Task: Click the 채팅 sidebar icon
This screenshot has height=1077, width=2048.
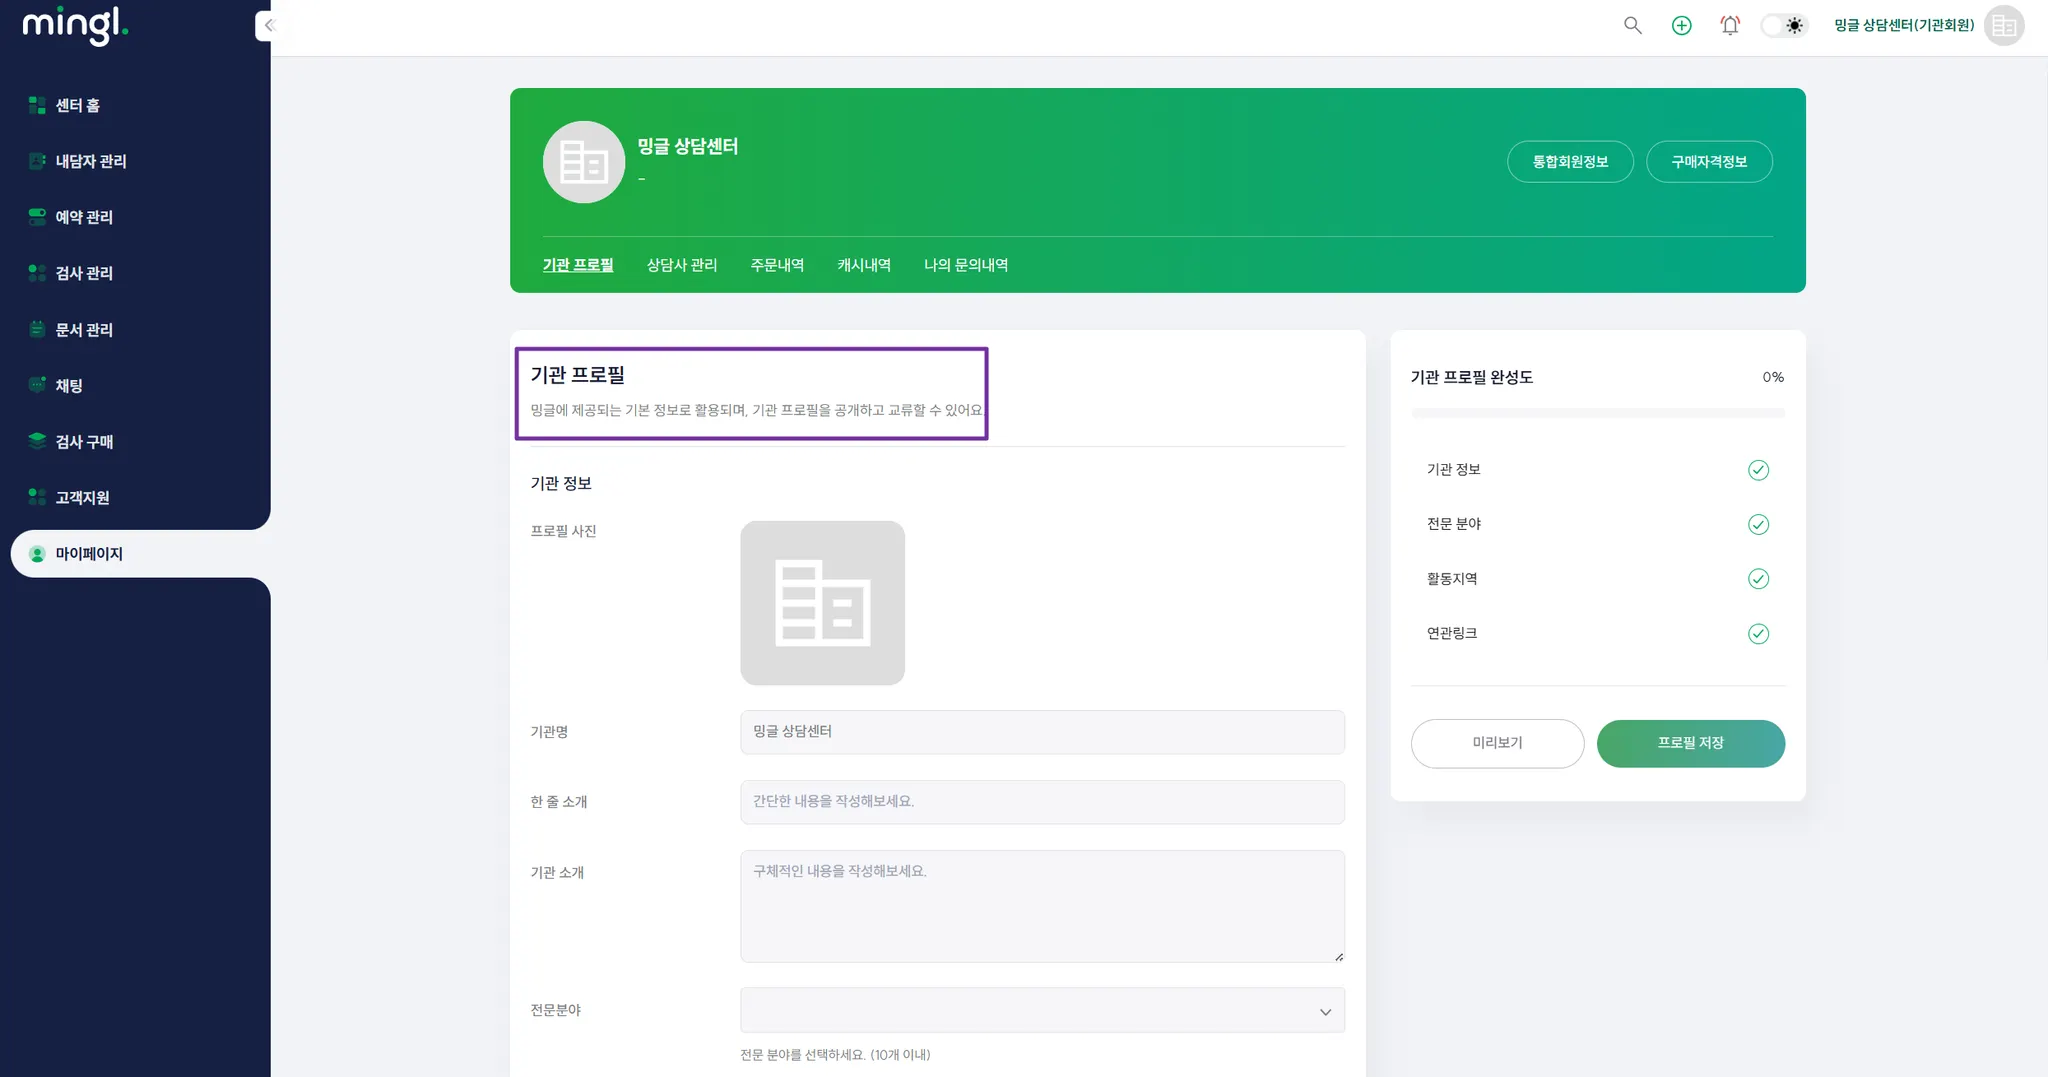Action: (37, 385)
